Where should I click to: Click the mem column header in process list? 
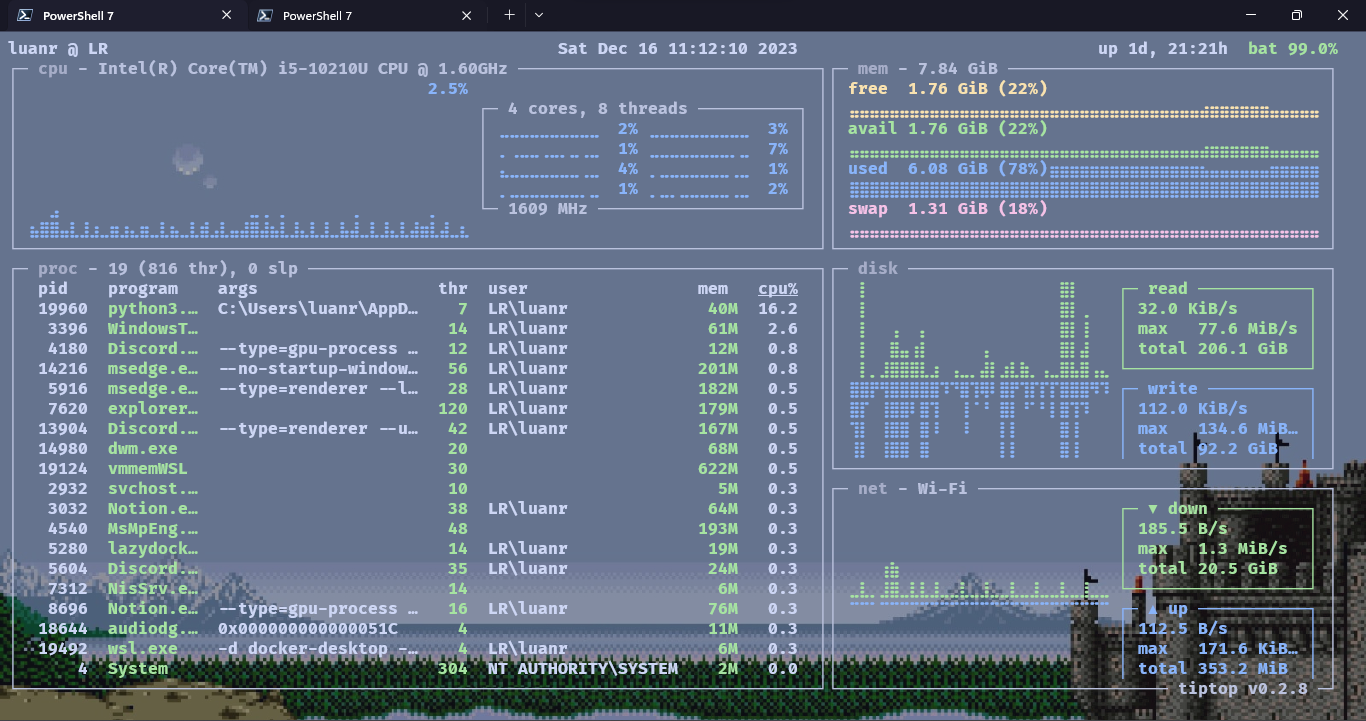pyautogui.click(x=713, y=289)
